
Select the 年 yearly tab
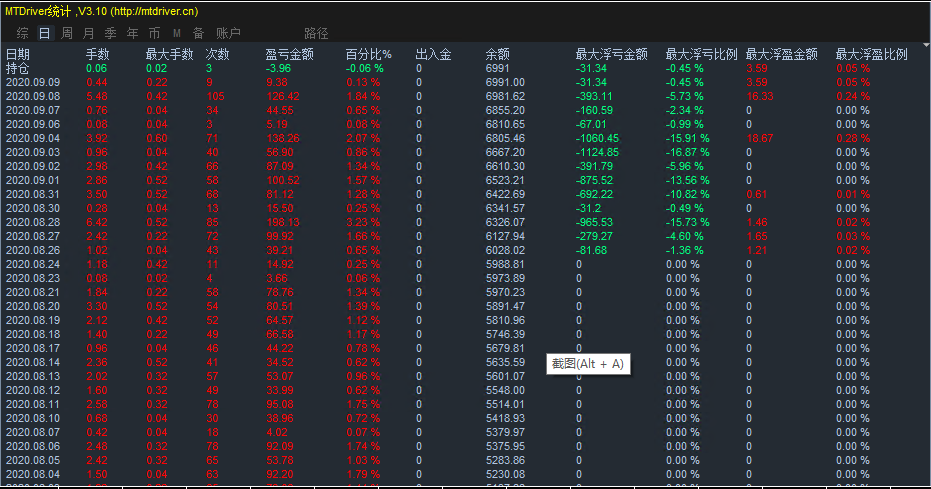point(132,33)
